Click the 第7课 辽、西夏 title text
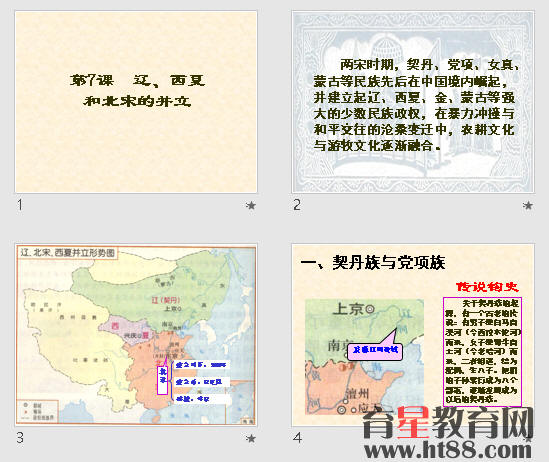The width and height of the screenshot is (549, 462). pos(137,80)
